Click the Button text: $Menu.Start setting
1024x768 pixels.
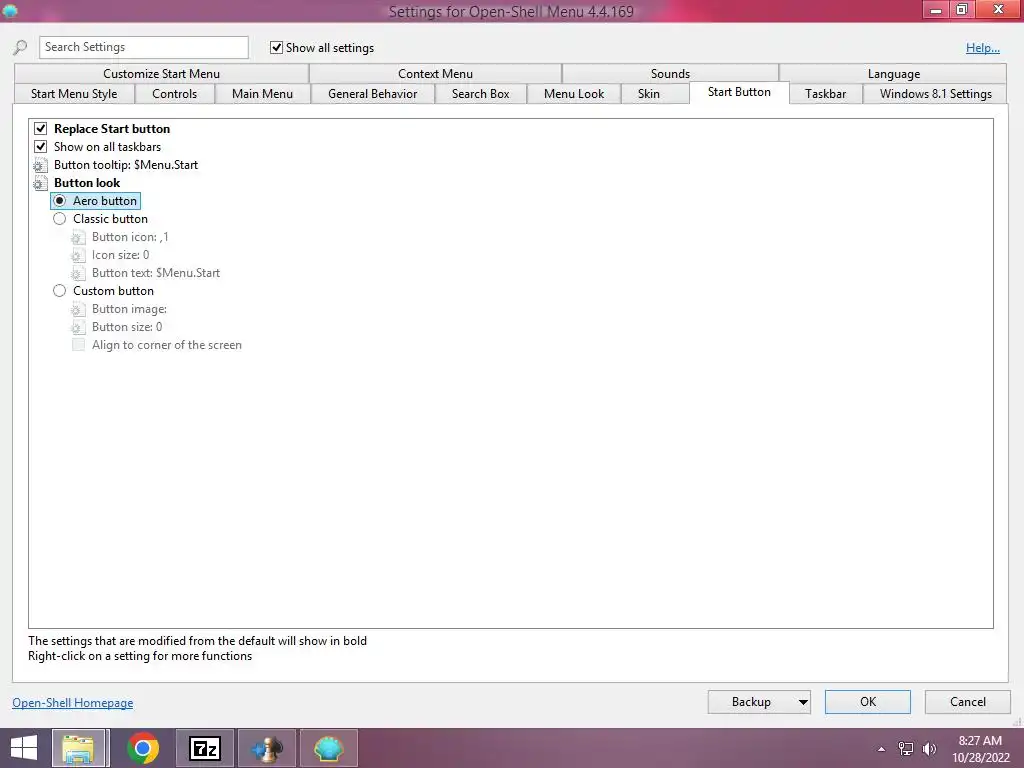coord(155,273)
